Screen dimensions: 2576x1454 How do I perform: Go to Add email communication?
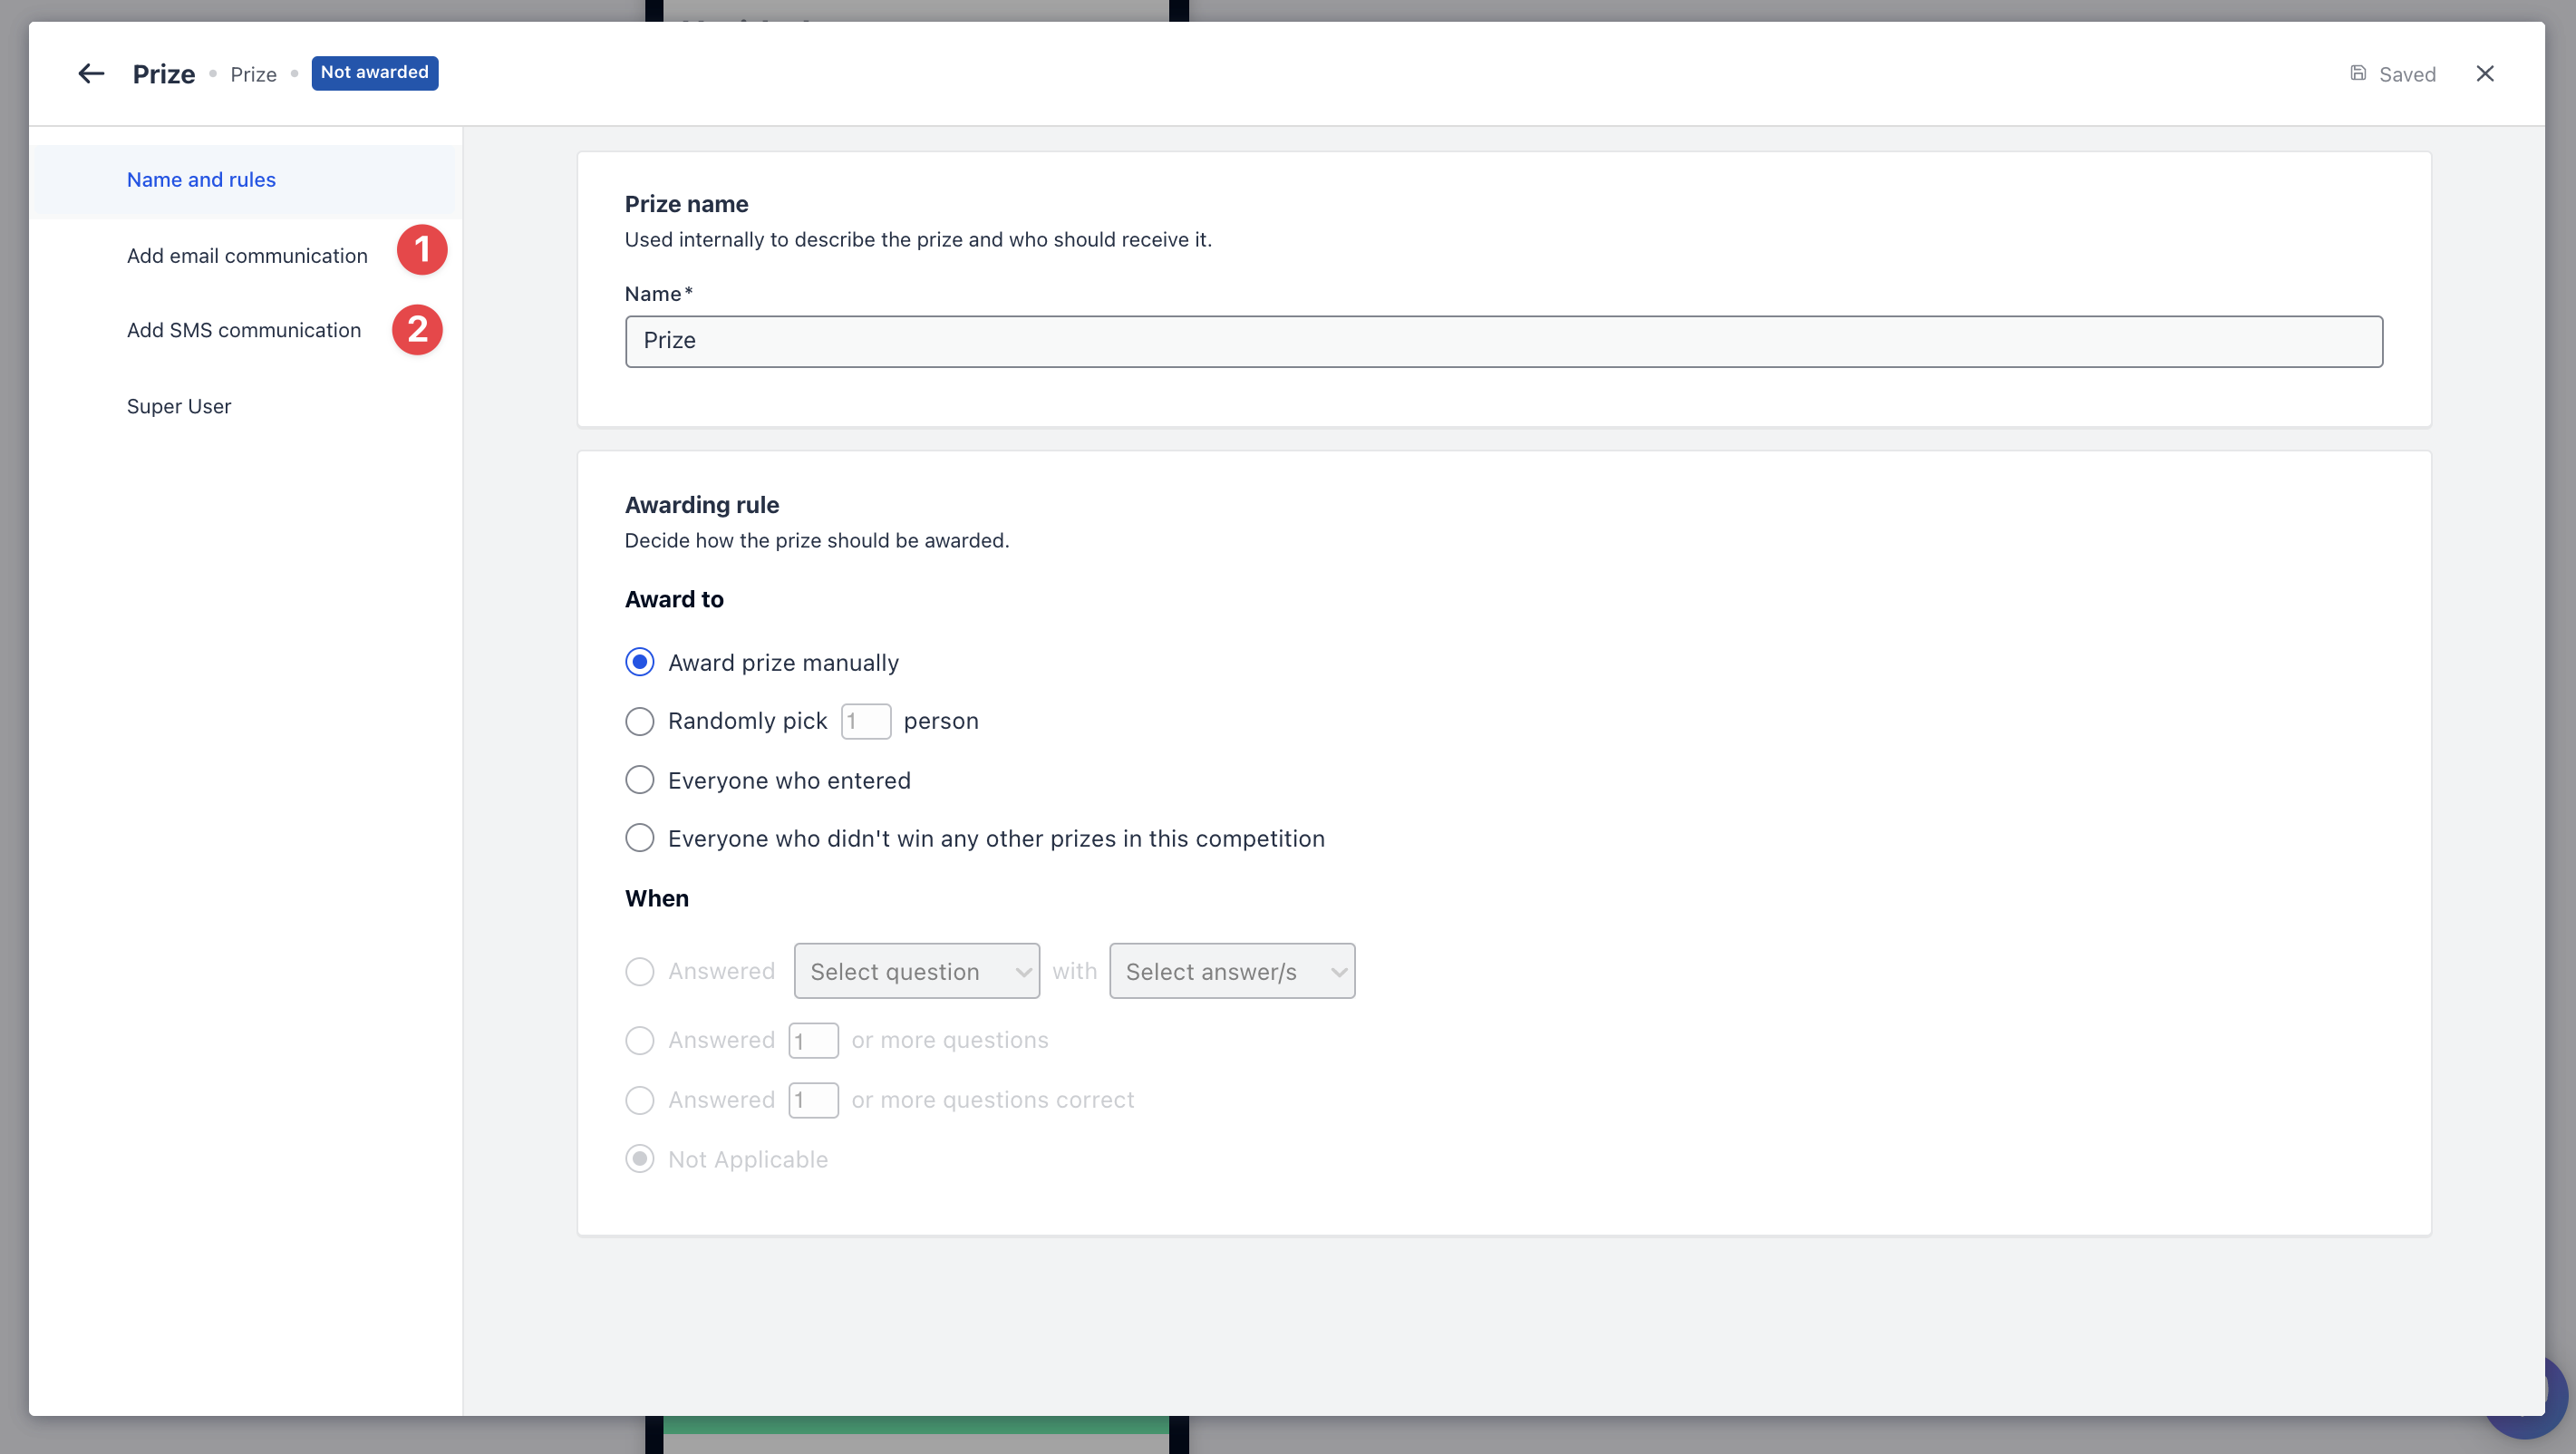(x=247, y=256)
